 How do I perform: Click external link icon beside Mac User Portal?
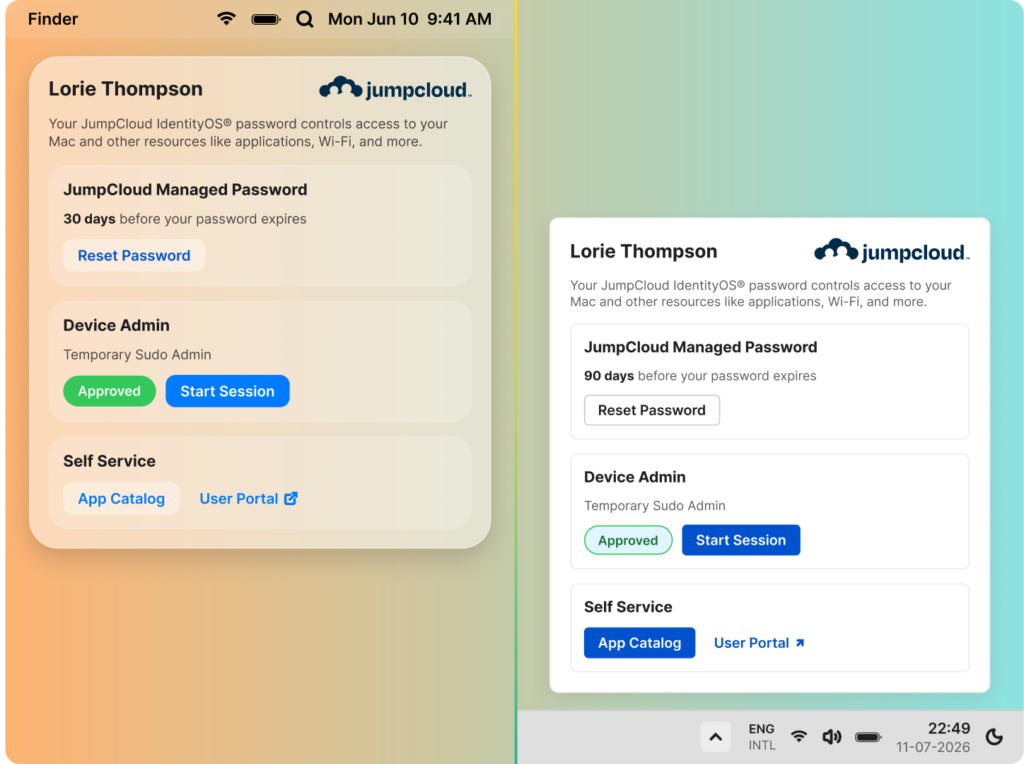(291, 498)
